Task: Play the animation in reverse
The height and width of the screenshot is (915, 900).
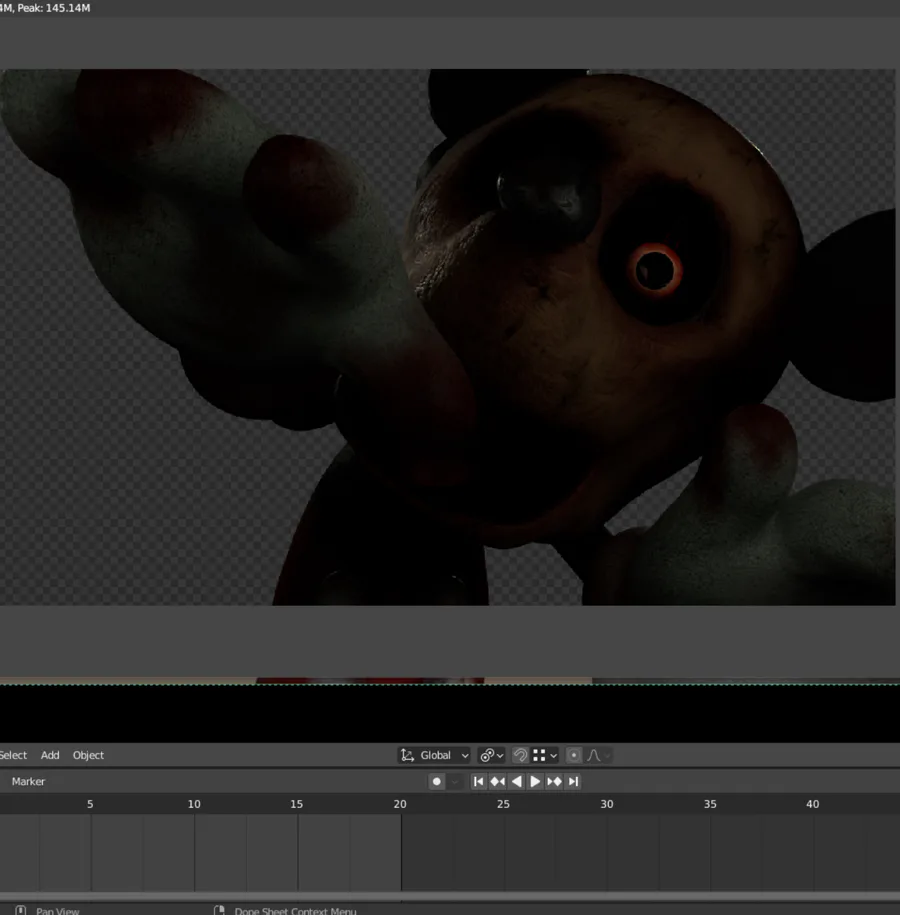Action: point(516,781)
